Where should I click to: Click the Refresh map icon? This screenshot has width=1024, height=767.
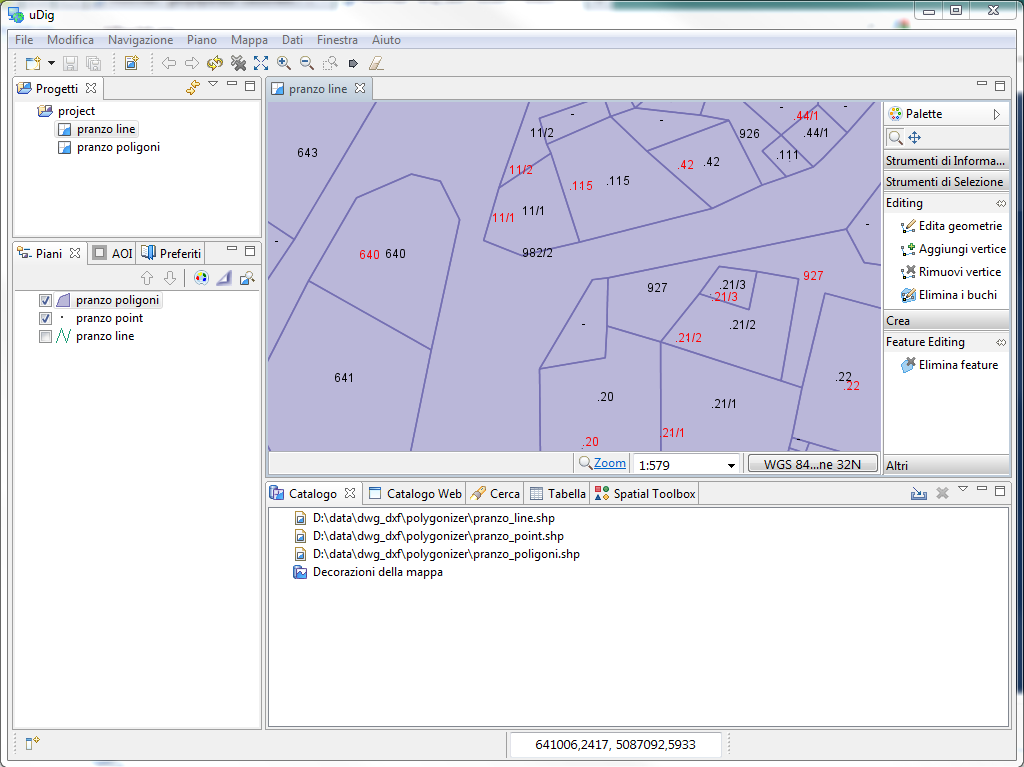215,63
